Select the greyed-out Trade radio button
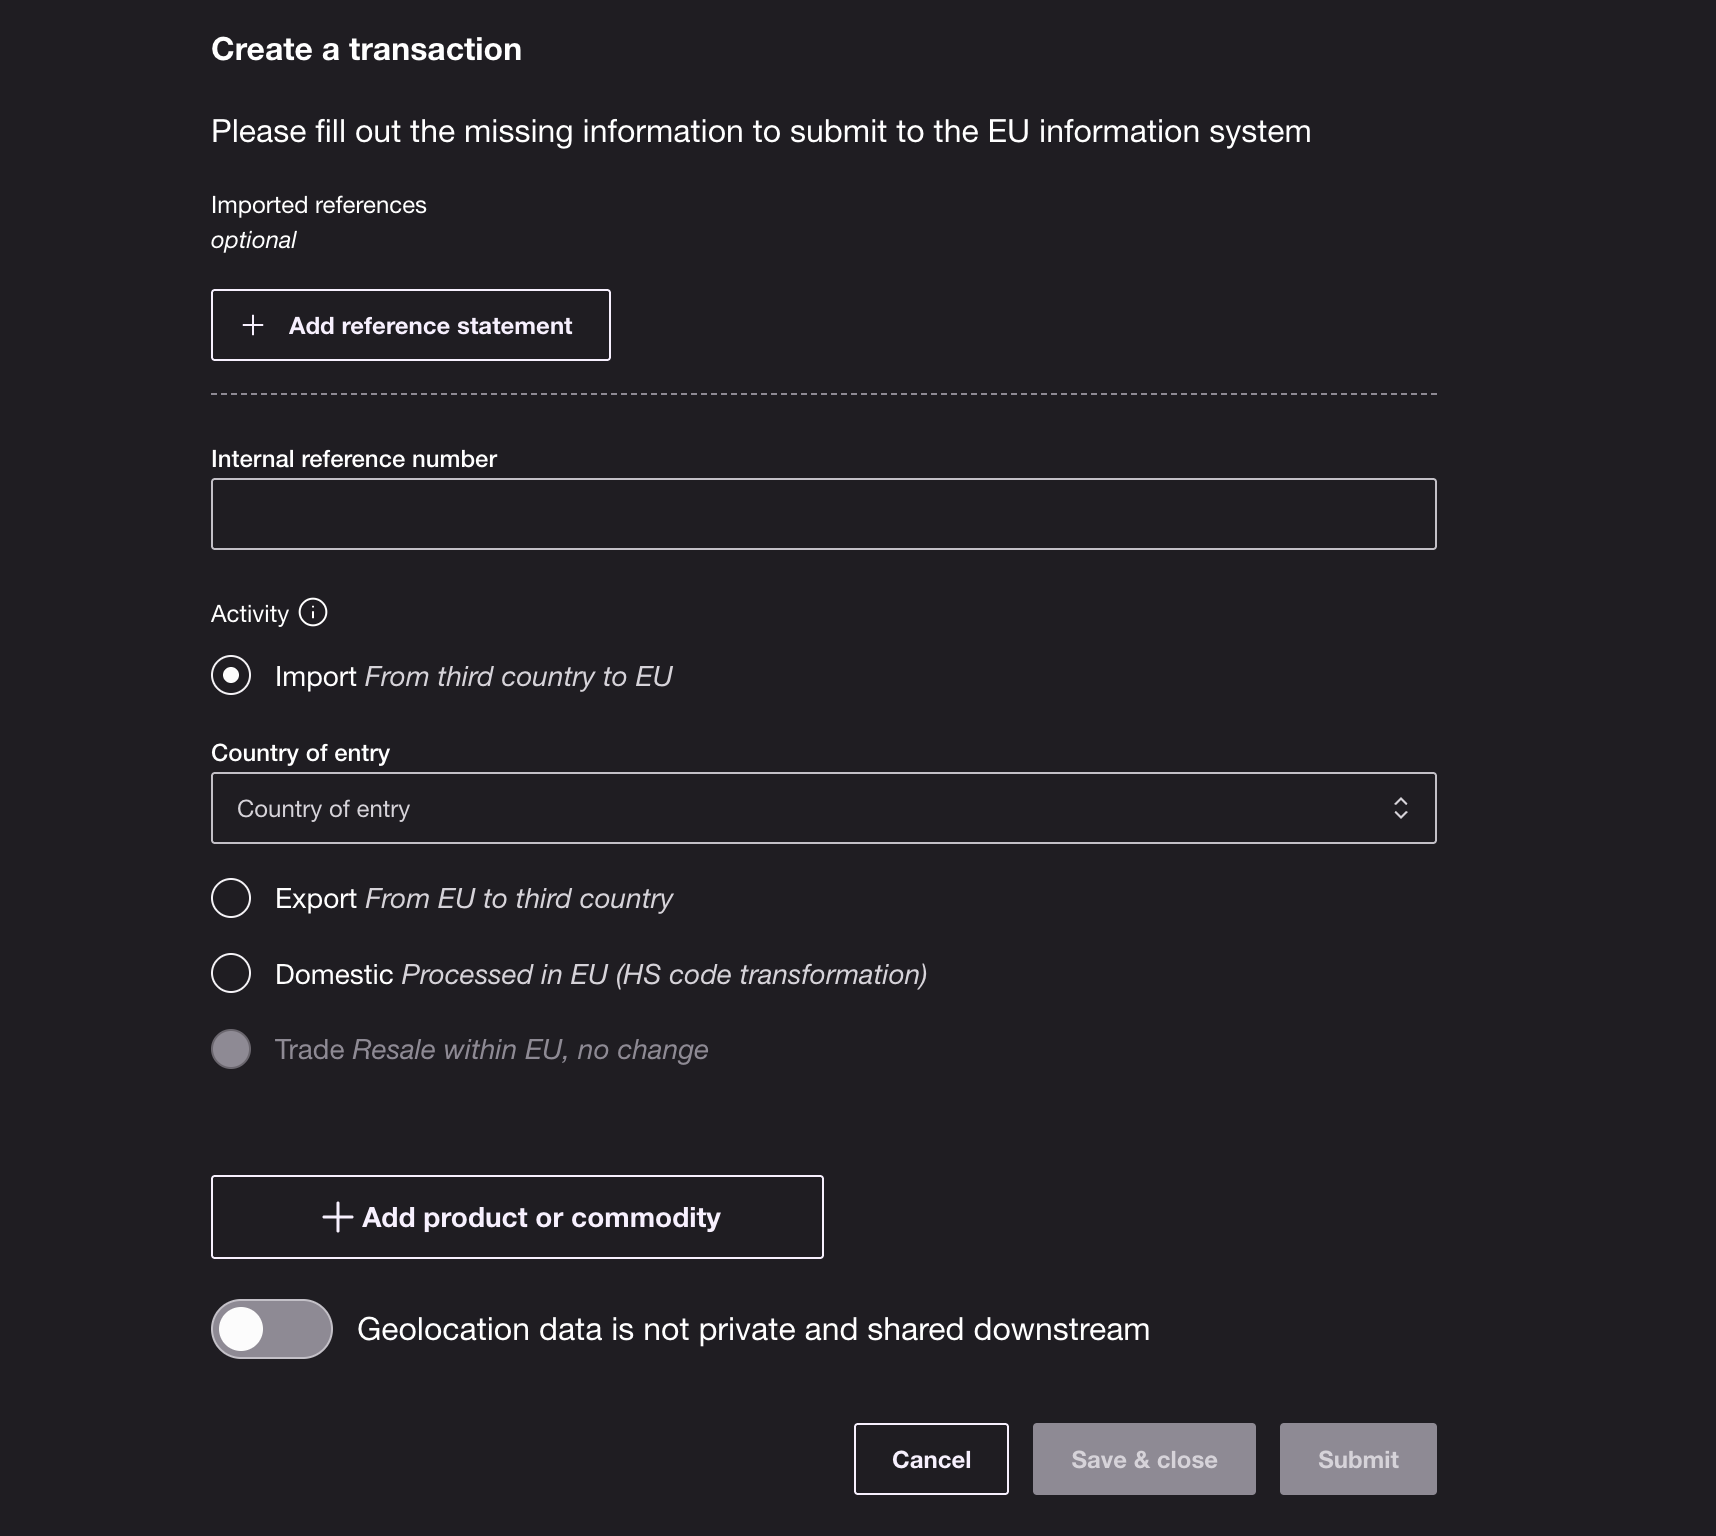 tap(231, 1049)
